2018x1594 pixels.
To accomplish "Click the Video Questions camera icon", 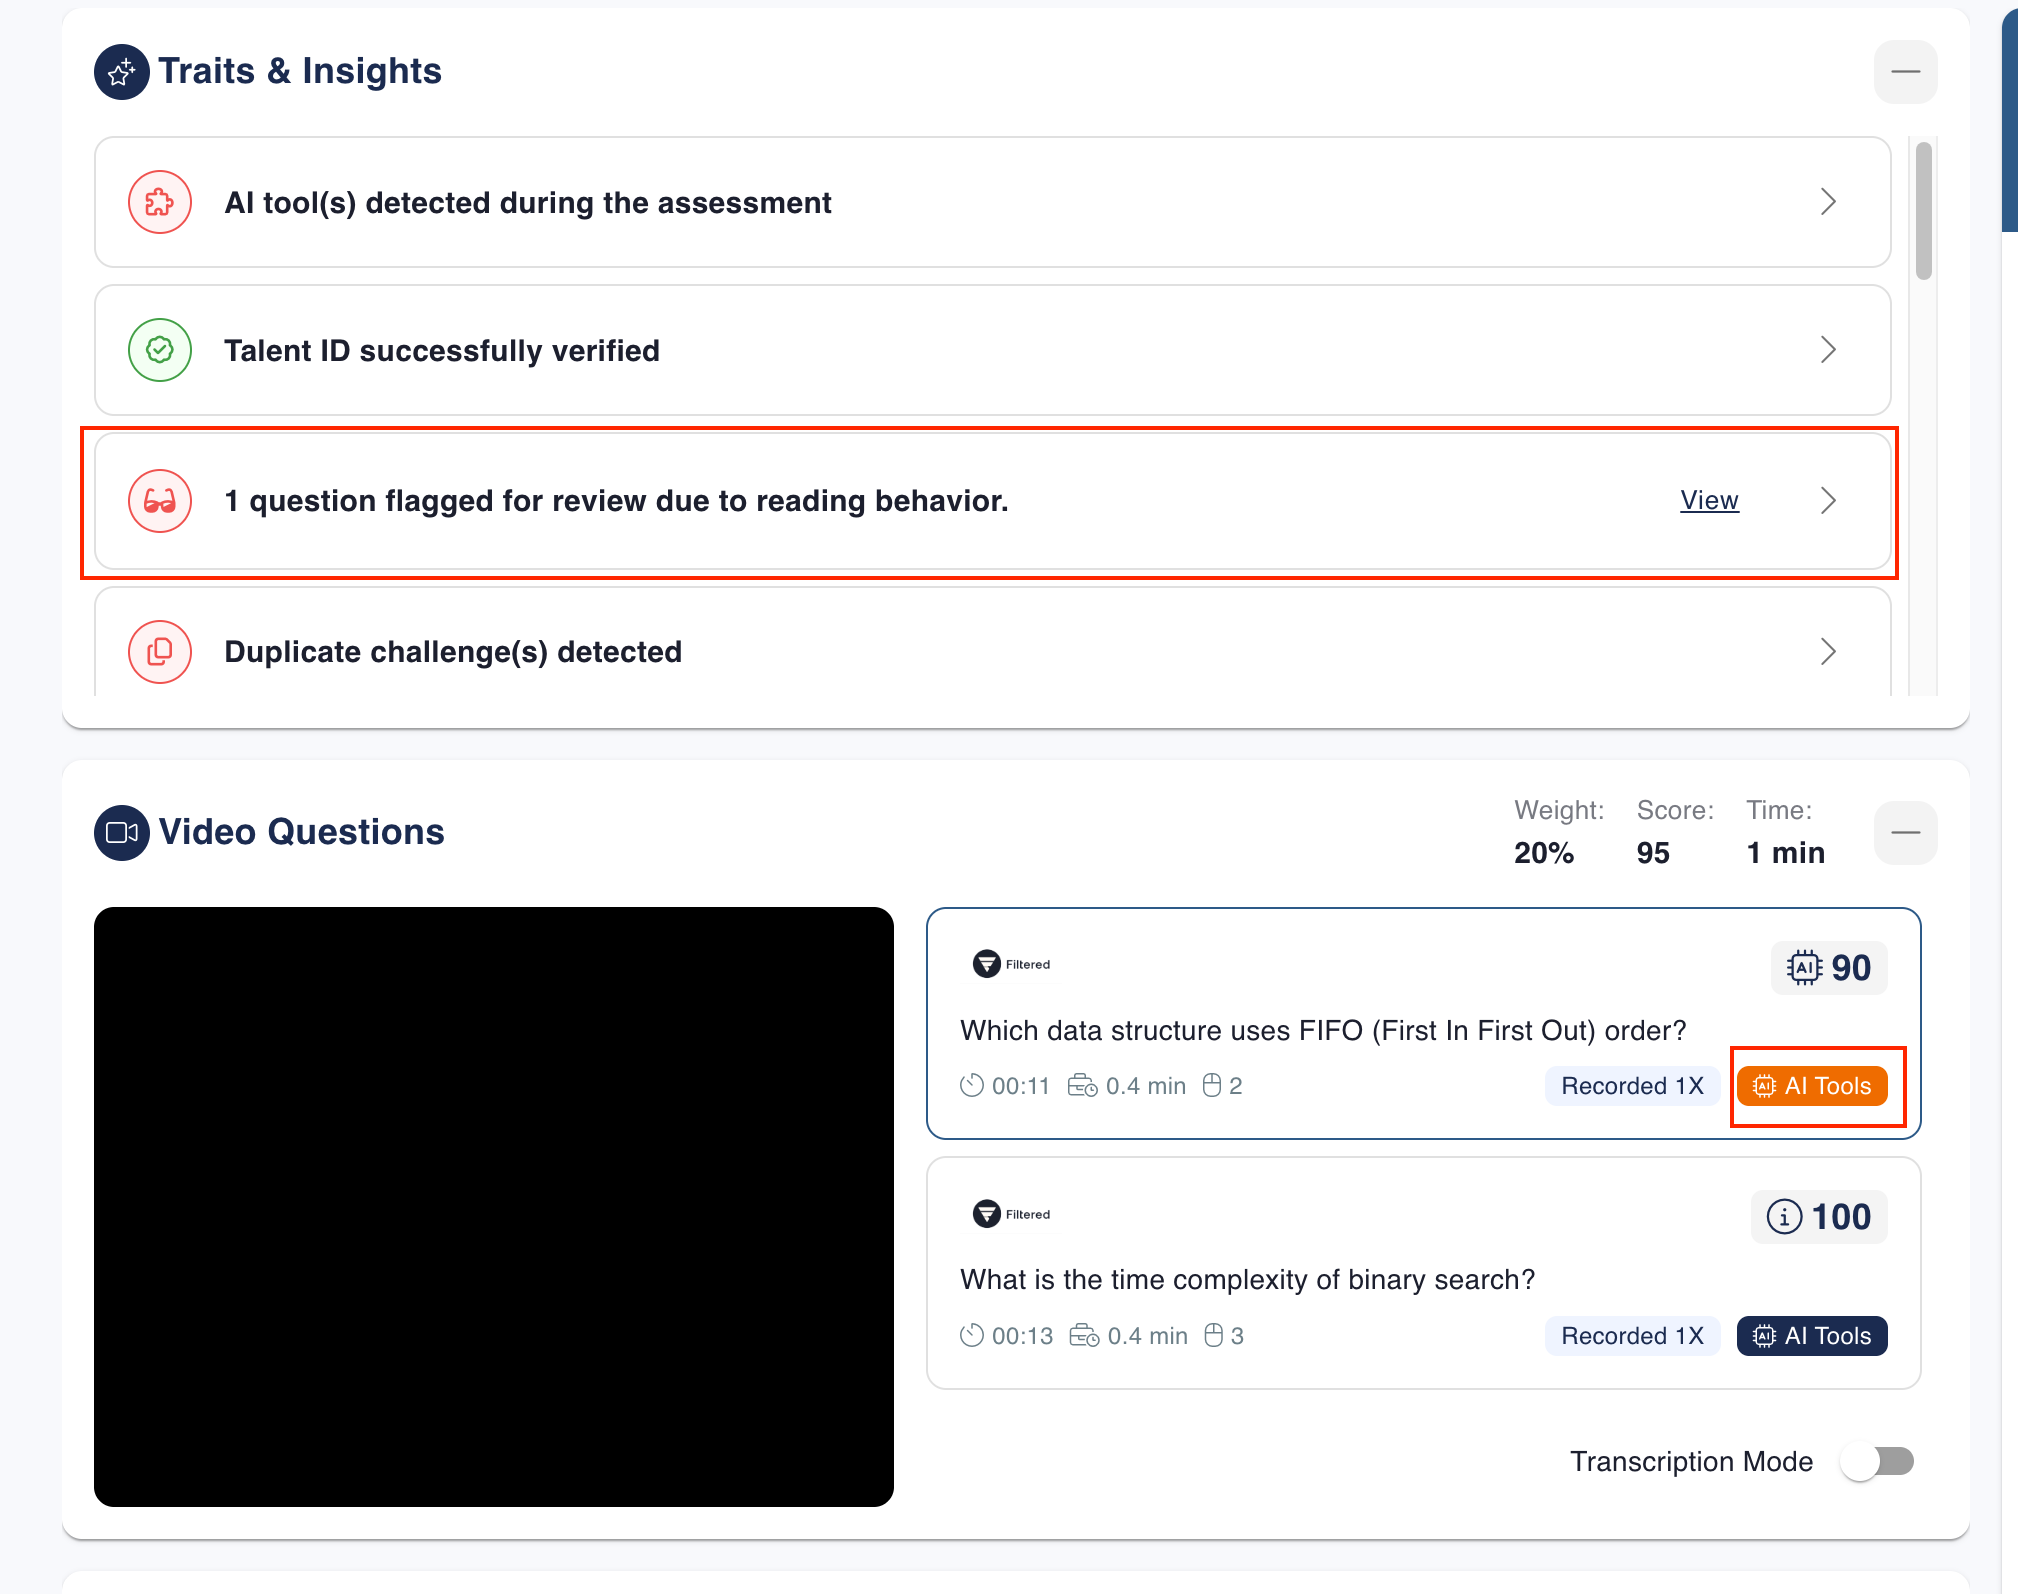I will pyautogui.click(x=122, y=832).
